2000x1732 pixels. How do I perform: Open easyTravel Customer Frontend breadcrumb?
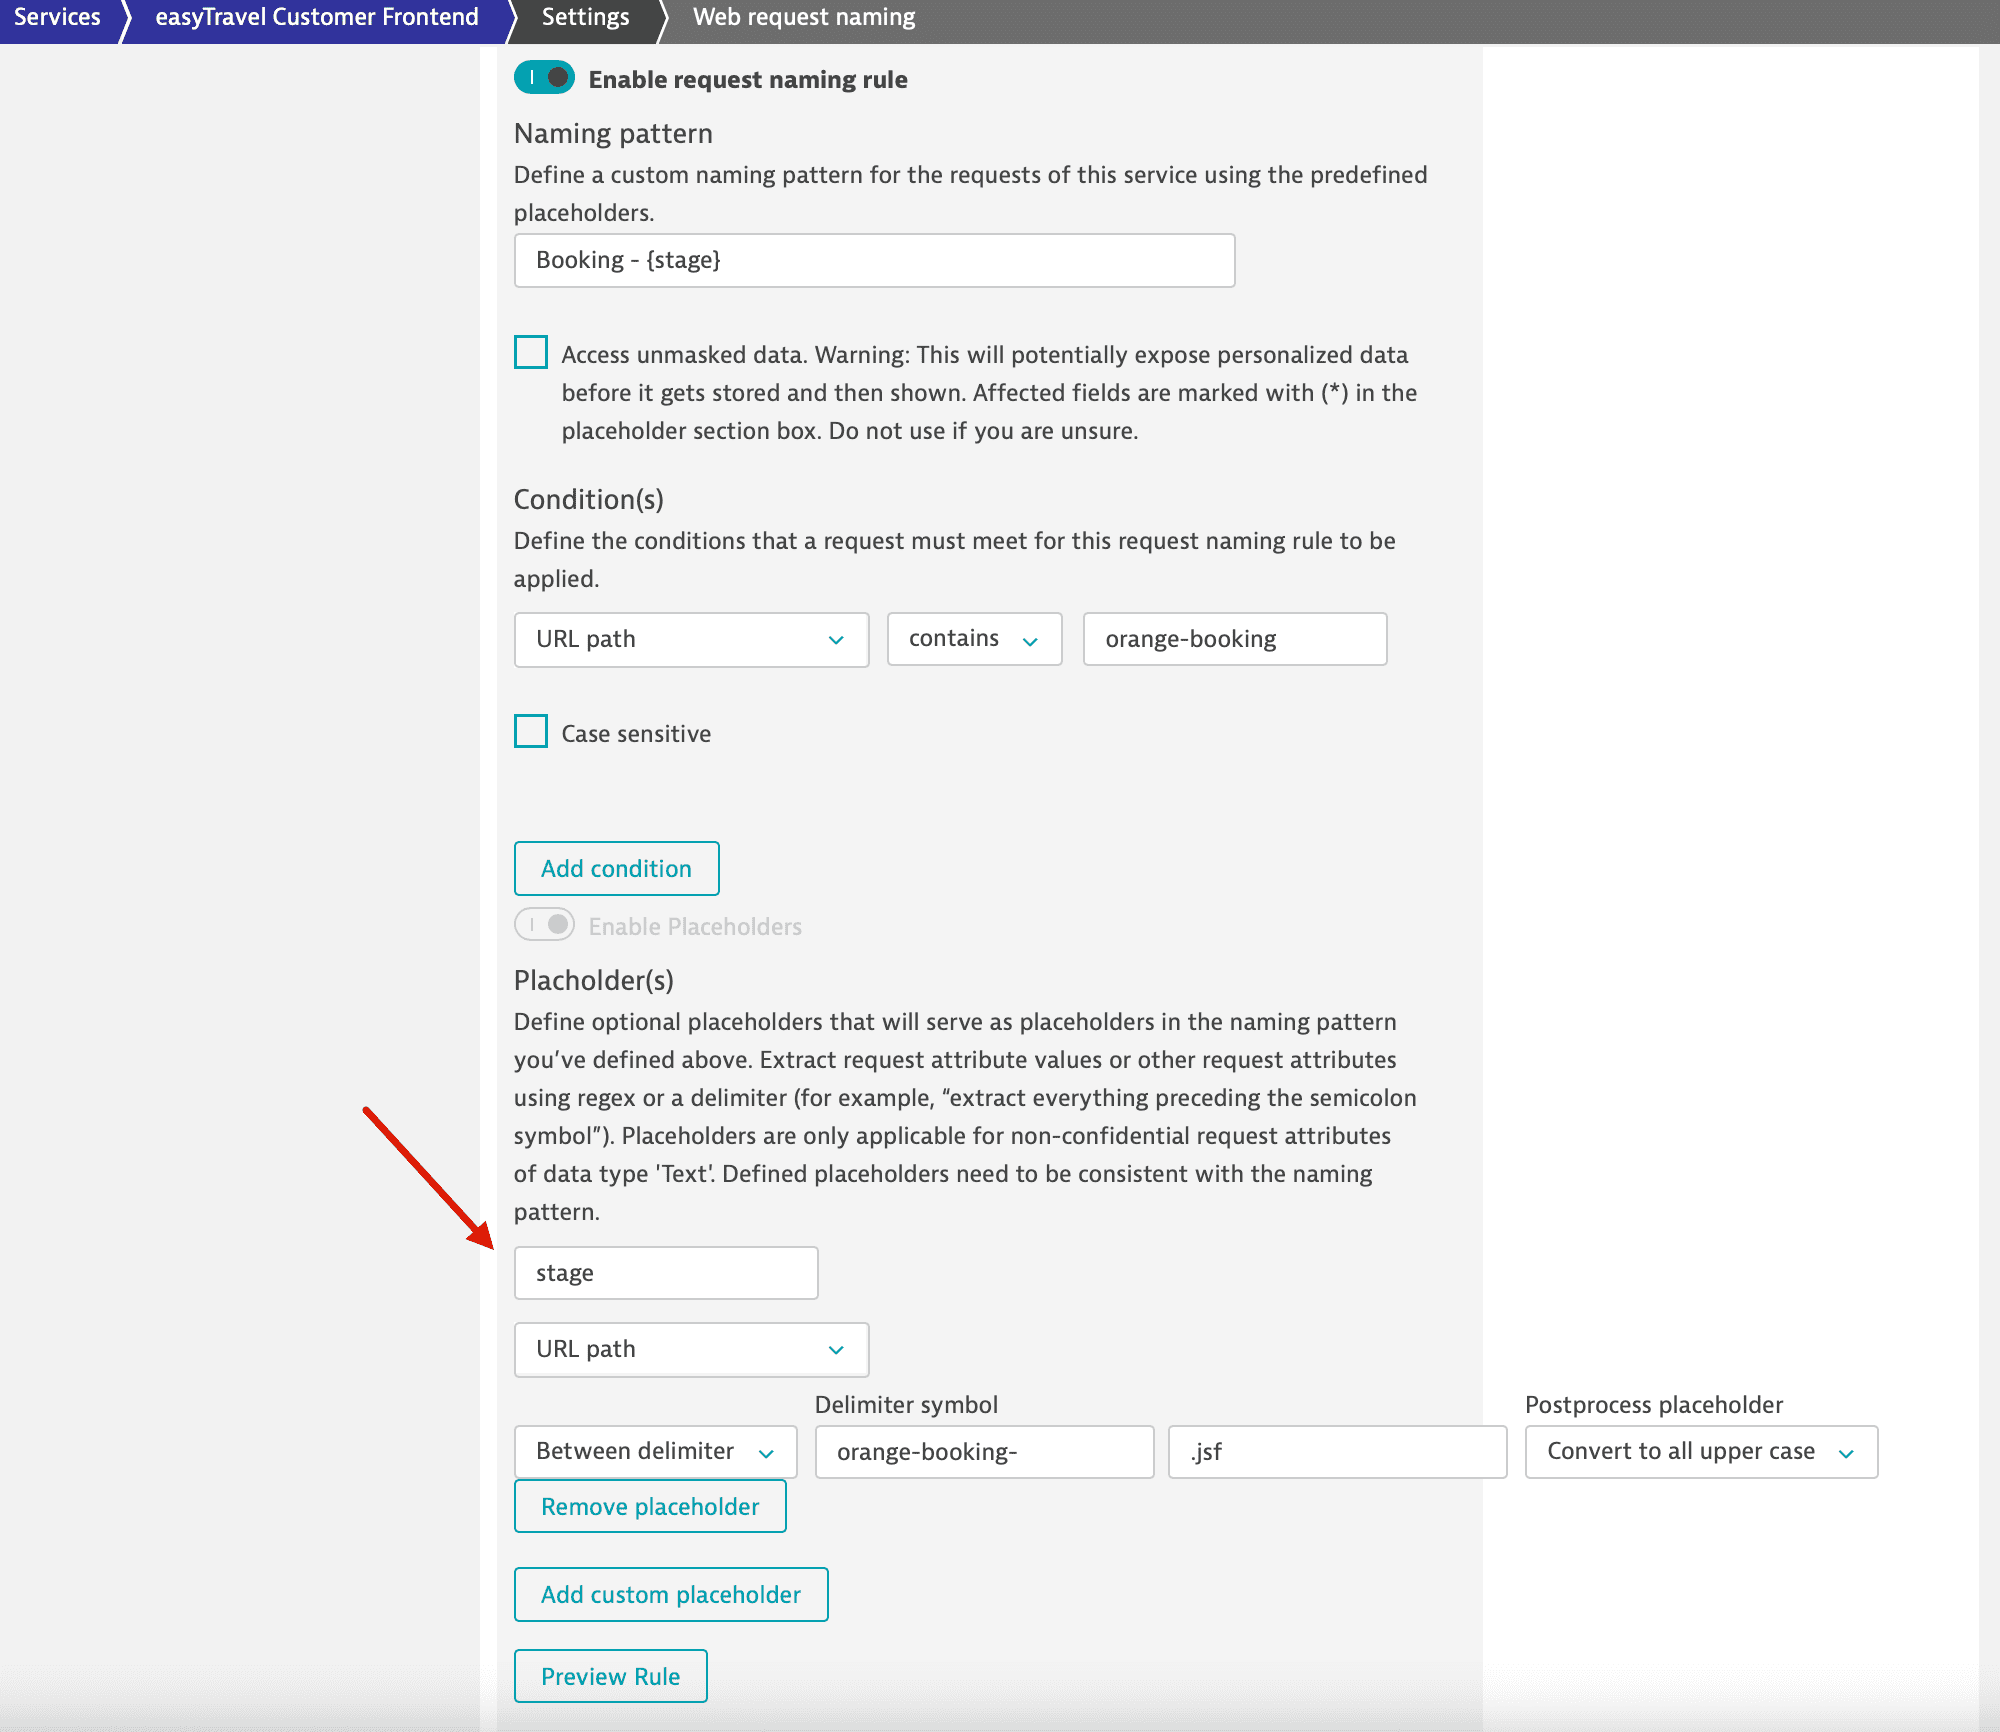click(x=316, y=18)
